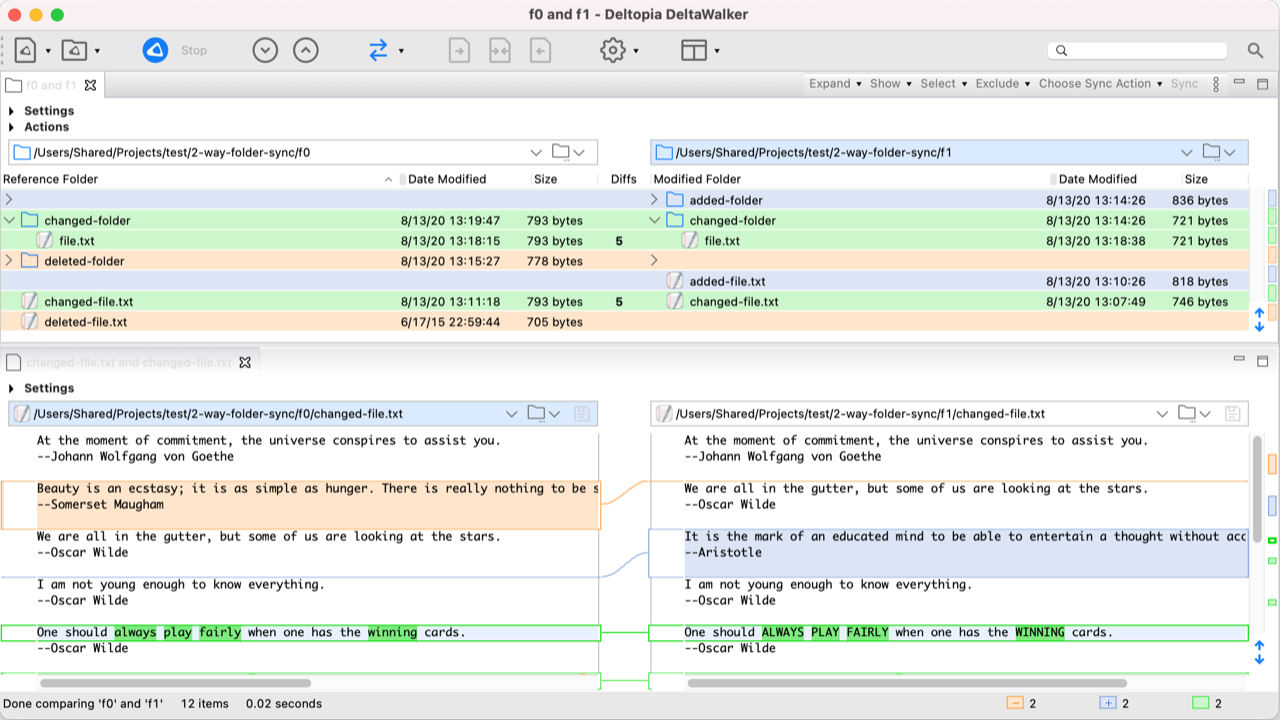The height and width of the screenshot is (720, 1280).
Task: Minimize the changed-file.txt comparison panel
Action: tap(1239, 361)
